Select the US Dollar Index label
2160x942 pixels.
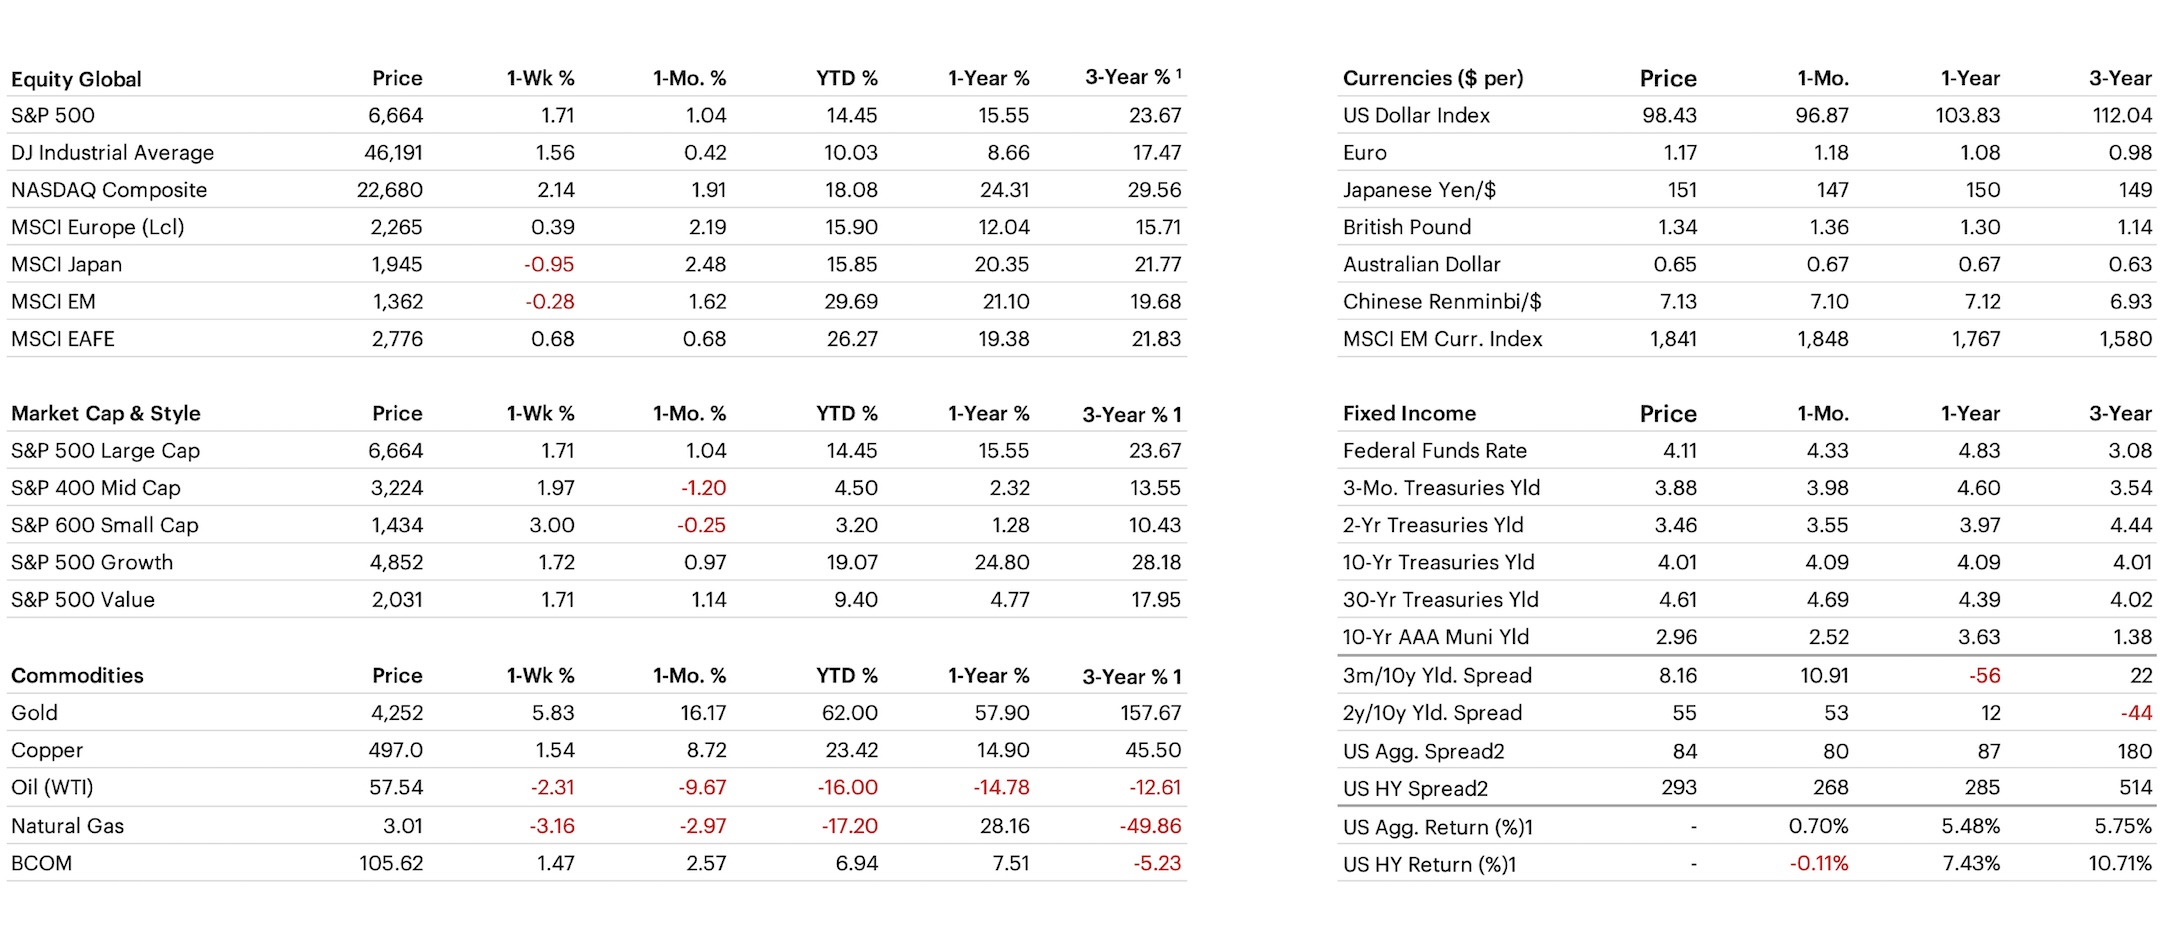pyautogui.click(x=1415, y=115)
